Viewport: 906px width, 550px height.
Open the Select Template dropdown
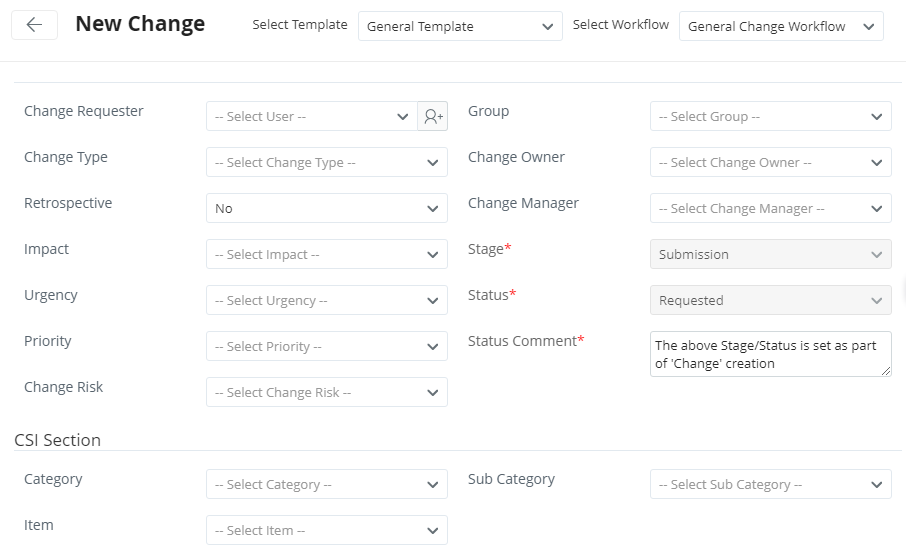[x=460, y=27]
